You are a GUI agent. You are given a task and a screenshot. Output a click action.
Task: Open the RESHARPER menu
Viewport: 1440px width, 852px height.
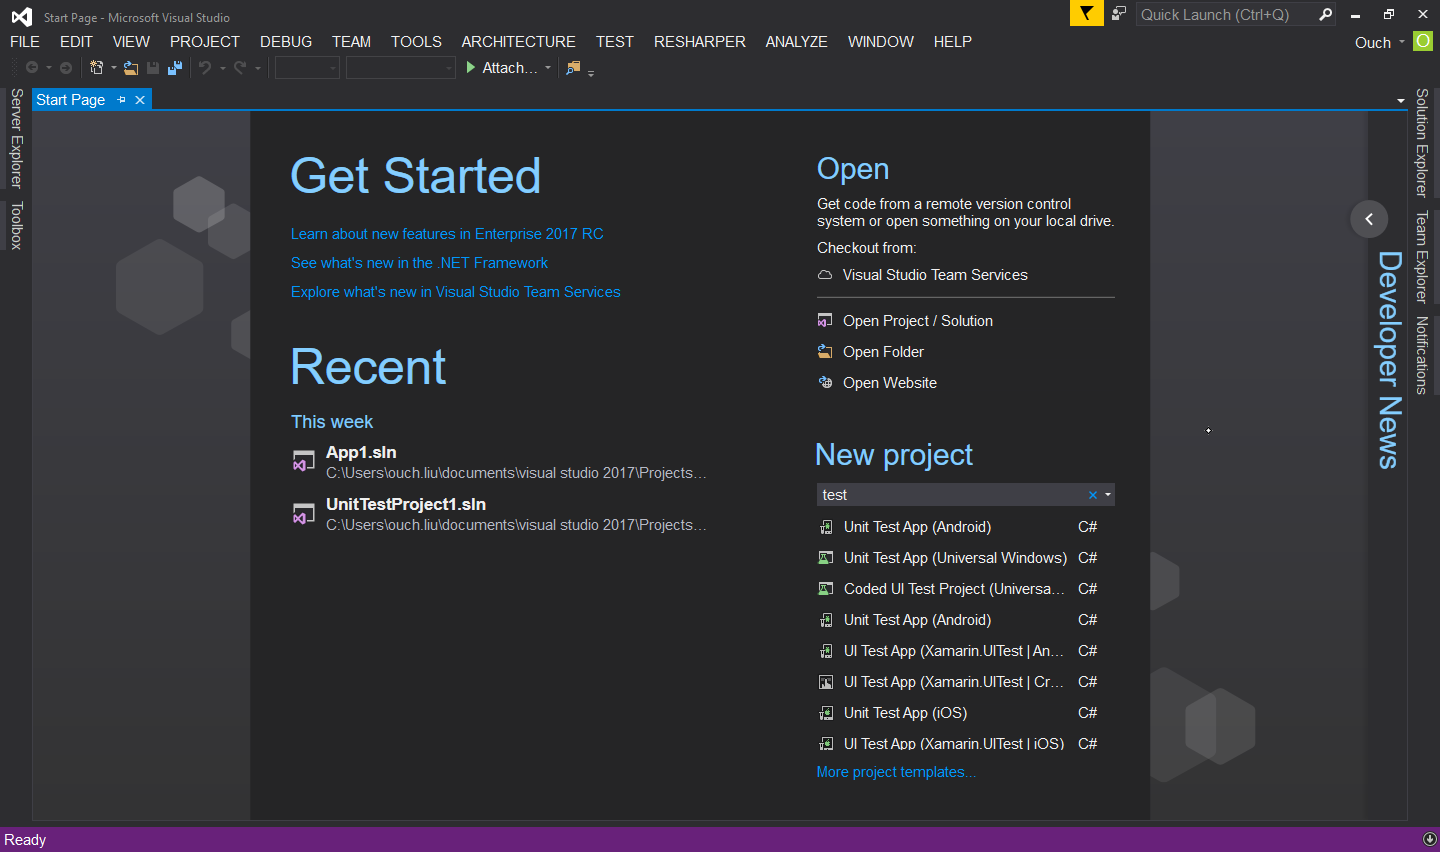(700, 42)
